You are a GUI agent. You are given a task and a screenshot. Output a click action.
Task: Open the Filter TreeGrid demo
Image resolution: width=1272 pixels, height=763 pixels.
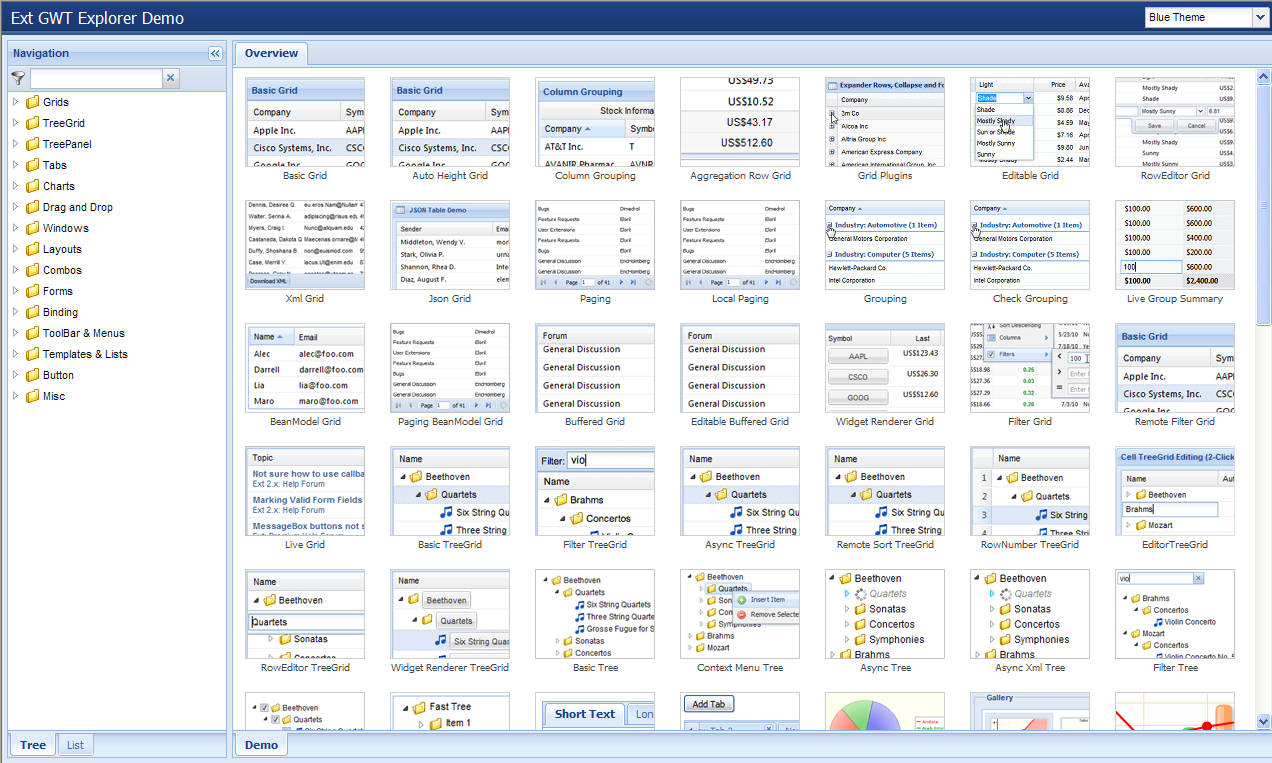[x=595, y=491]
